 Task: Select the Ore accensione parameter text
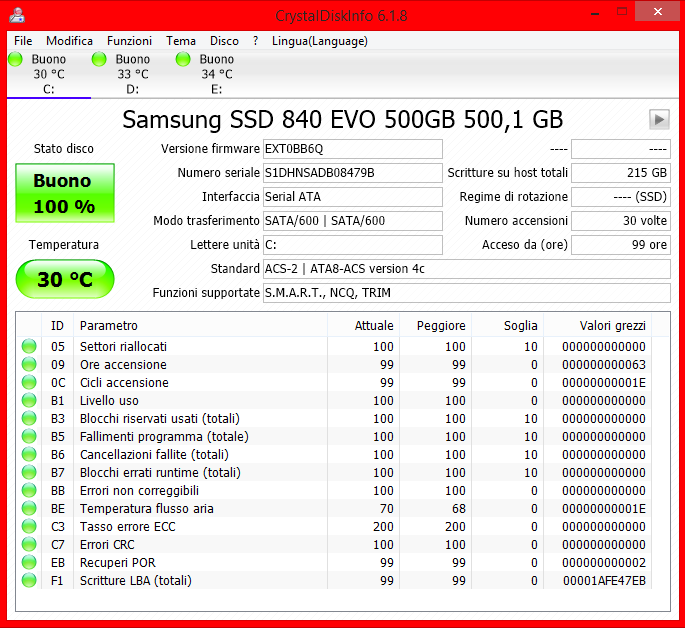(123, 364)
